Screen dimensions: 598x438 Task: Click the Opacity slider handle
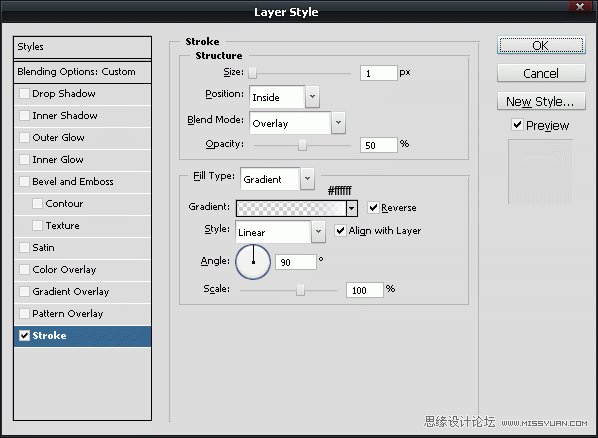coord(302,145)
